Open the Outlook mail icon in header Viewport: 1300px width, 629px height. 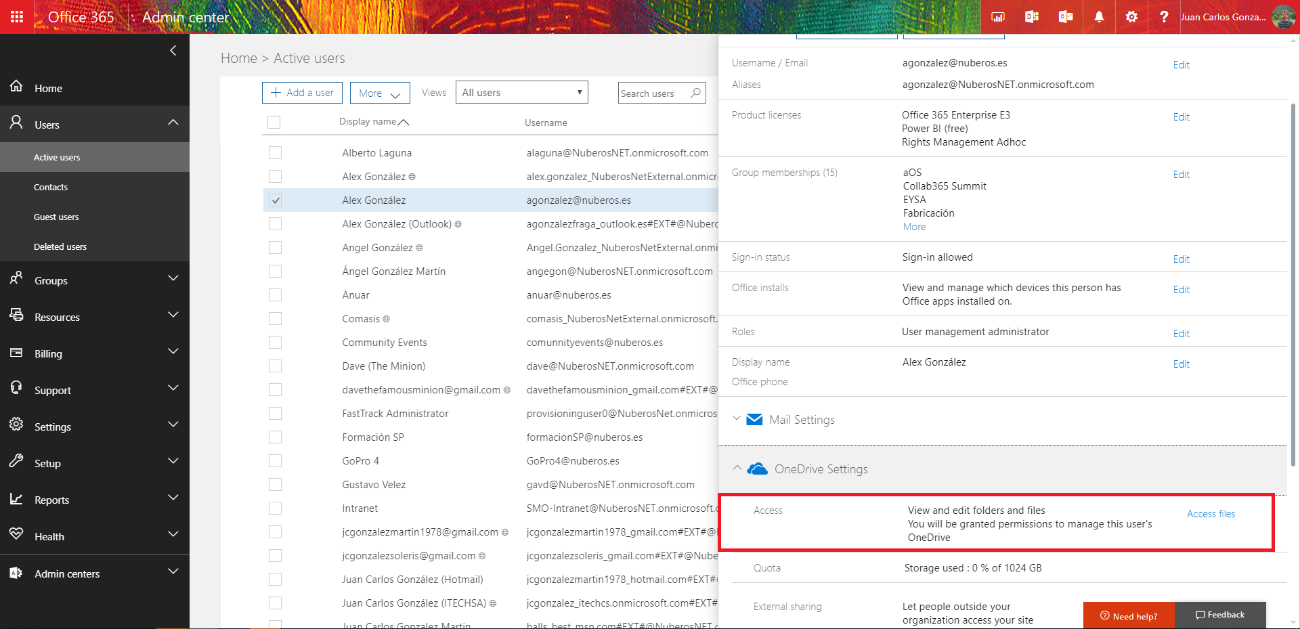[1031, 17]
